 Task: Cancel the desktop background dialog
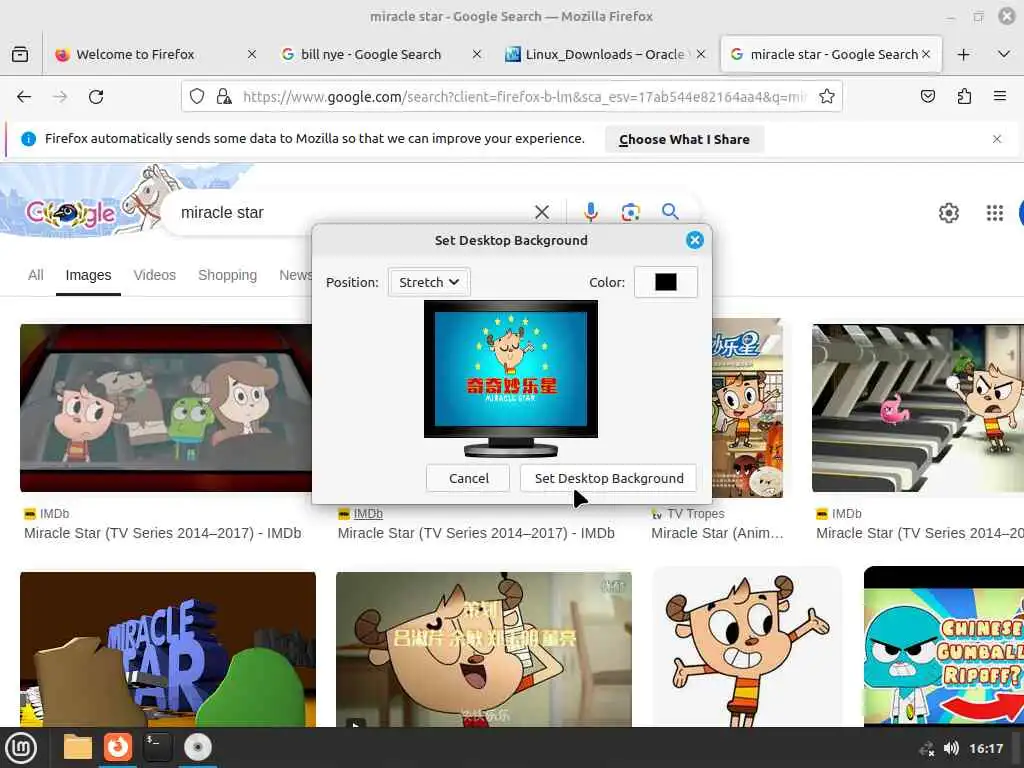pyautogui.click(x=468, y=478)
